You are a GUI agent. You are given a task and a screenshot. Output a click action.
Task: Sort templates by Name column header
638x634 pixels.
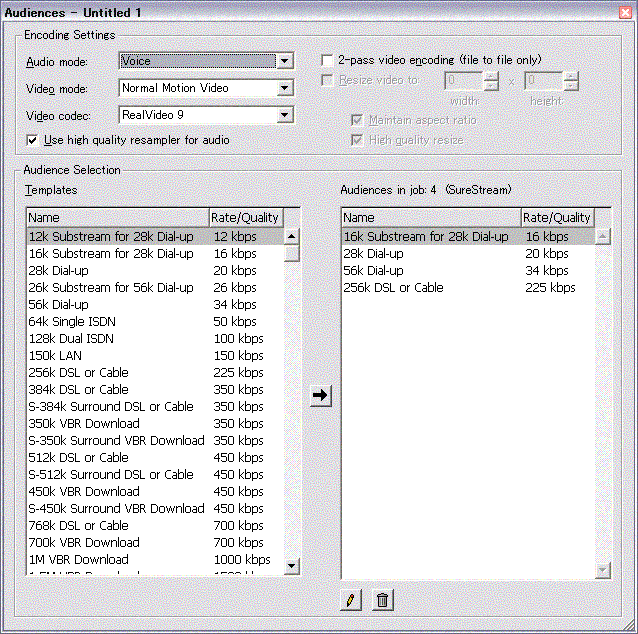[116, 217]
